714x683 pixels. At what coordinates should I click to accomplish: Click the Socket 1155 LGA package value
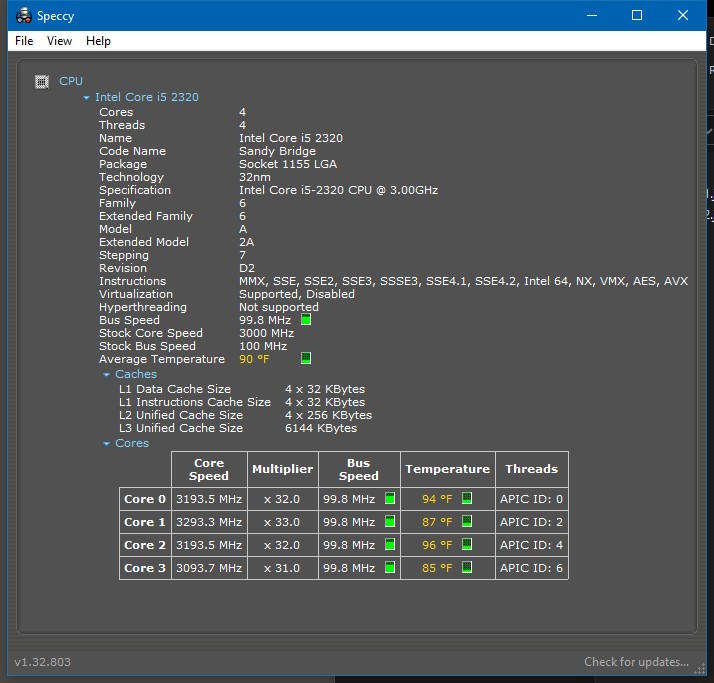(x=288, y=164)
